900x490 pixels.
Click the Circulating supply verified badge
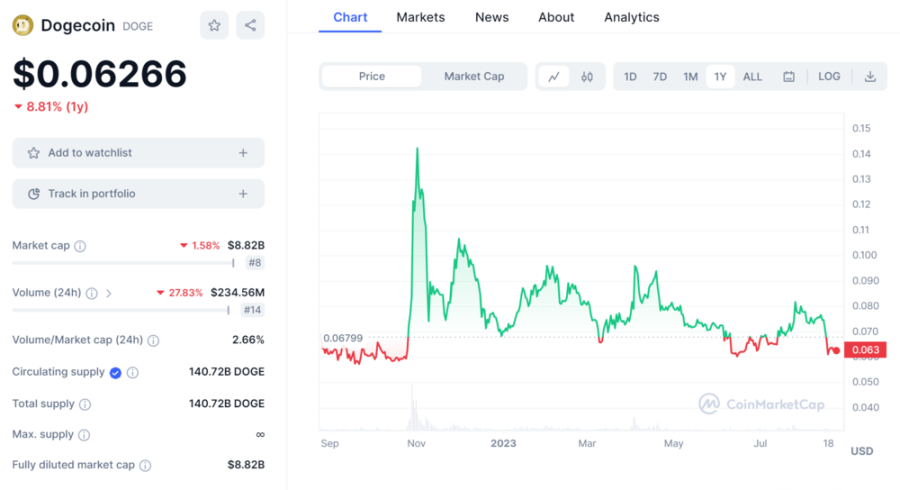115,373
